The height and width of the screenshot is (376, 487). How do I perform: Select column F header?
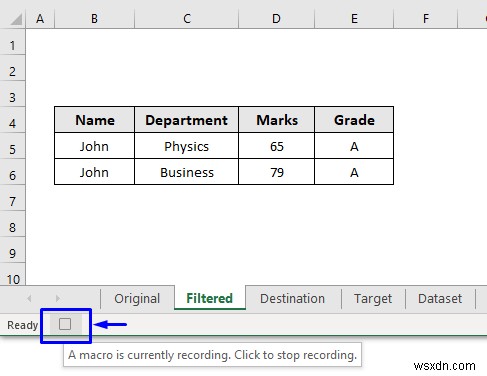point(426,19)
